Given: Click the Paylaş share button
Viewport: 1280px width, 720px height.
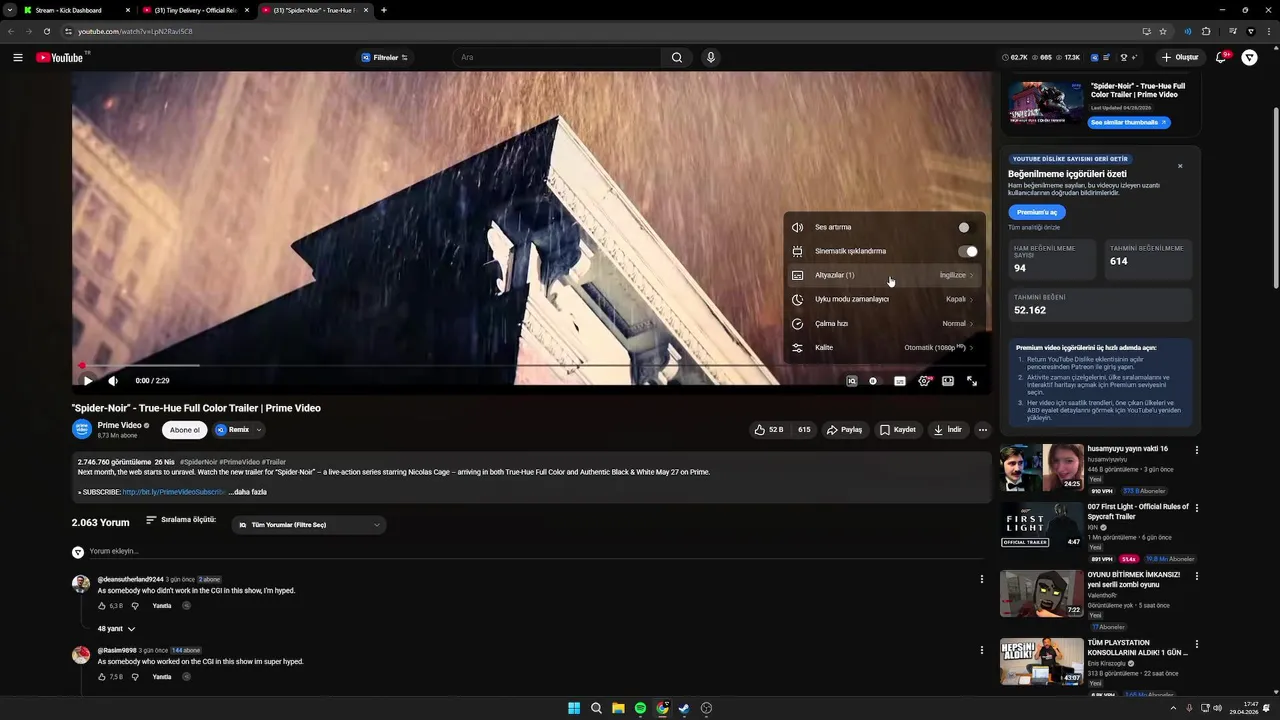Looking at the screenshot, I should (x=844, y=430).
